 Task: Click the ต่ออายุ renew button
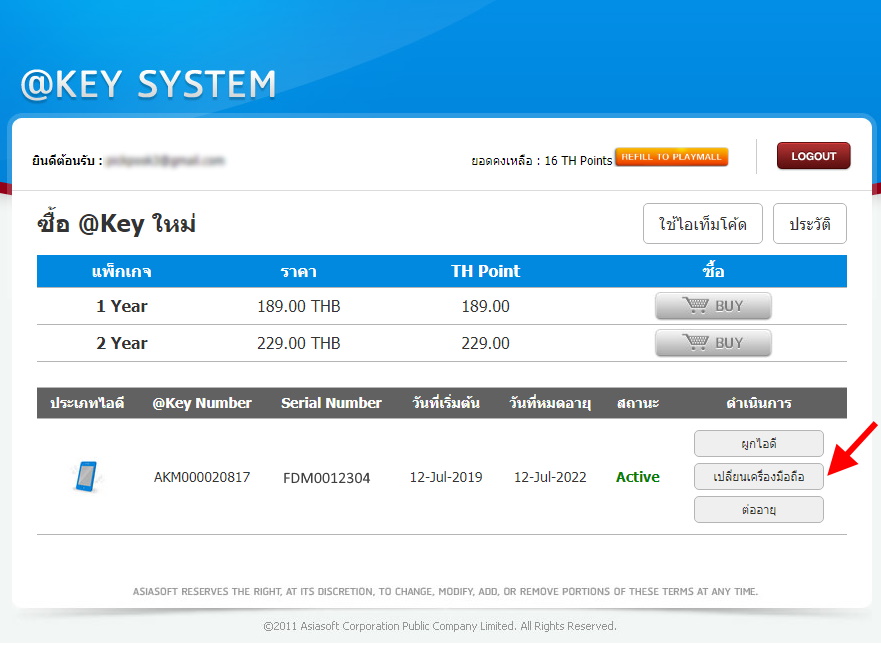tap(758, 510)
